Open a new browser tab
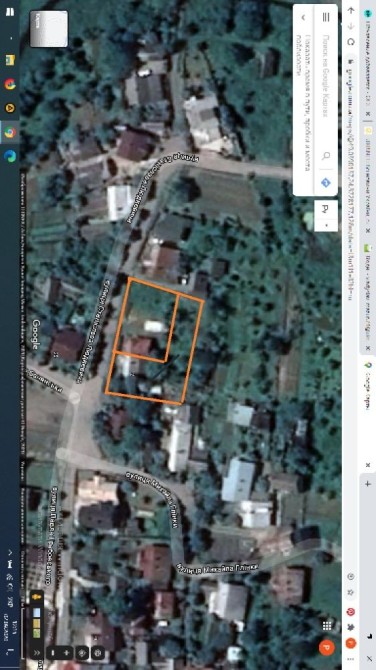Image resolution: width=376 pixels, height=670 pixels. pyautogui.click(x=367, y=484)
